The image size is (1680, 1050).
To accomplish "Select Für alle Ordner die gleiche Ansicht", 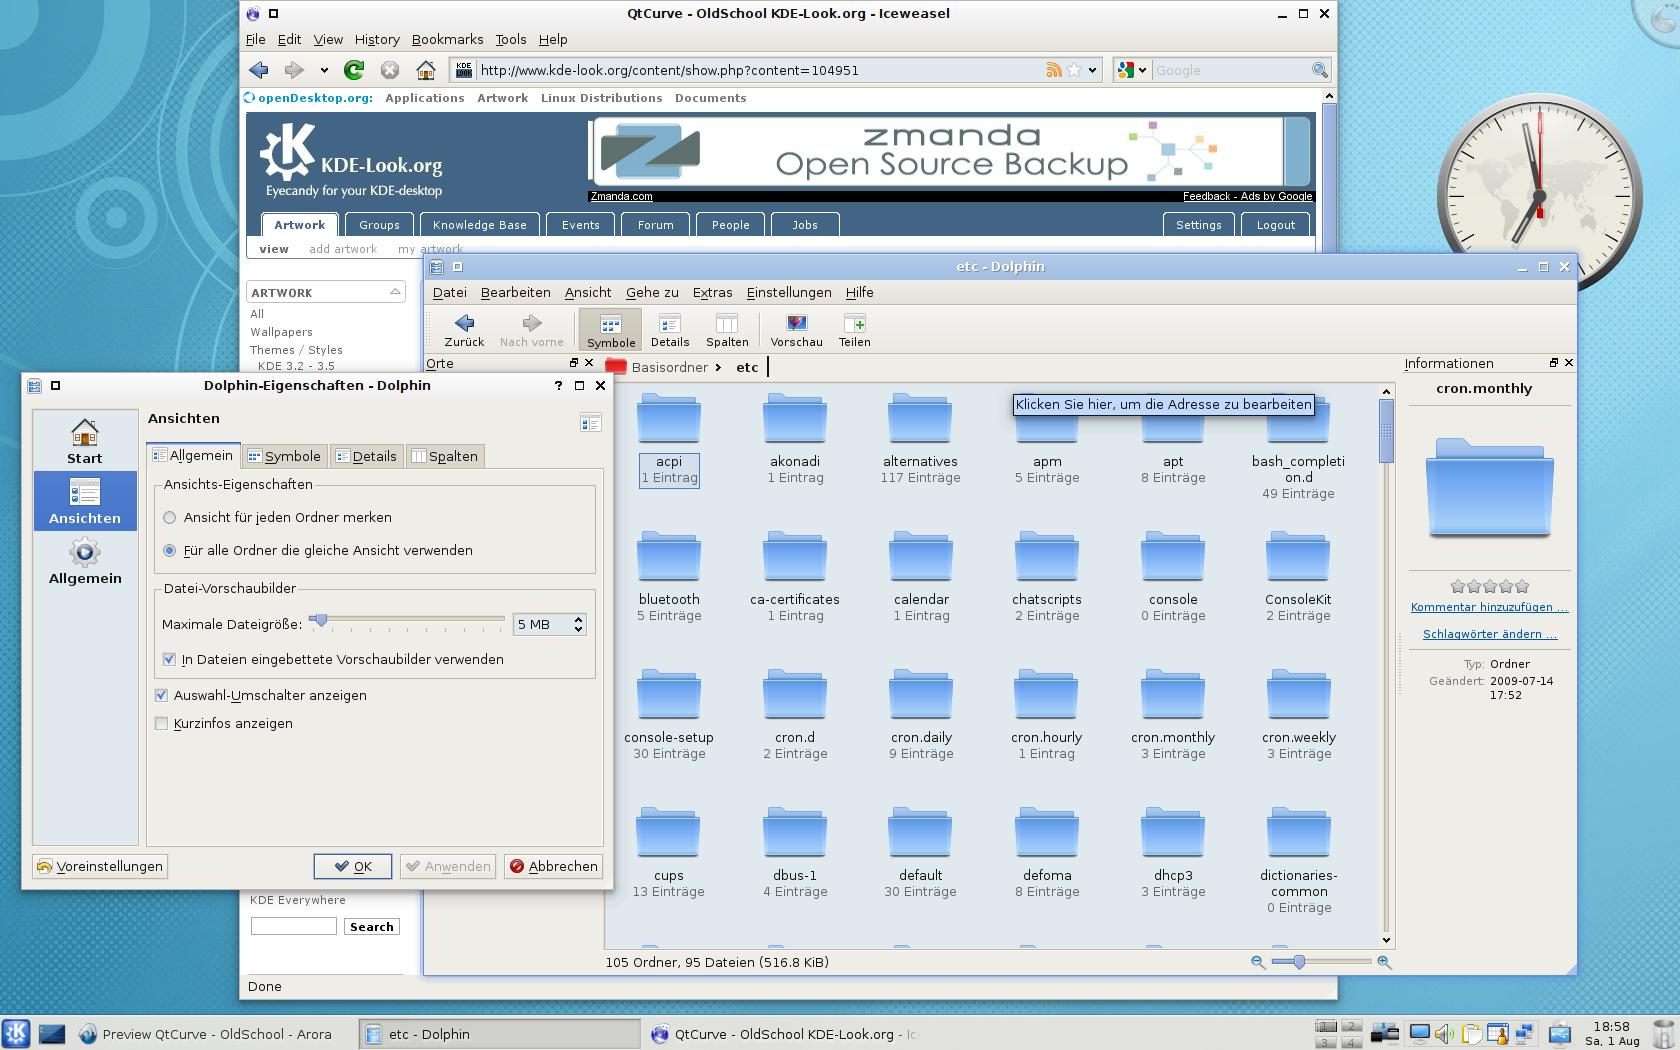I will (169, 550).
